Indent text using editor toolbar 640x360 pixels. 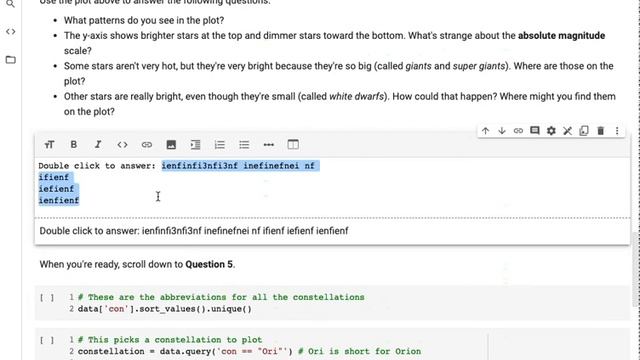(x=195, y=144)
